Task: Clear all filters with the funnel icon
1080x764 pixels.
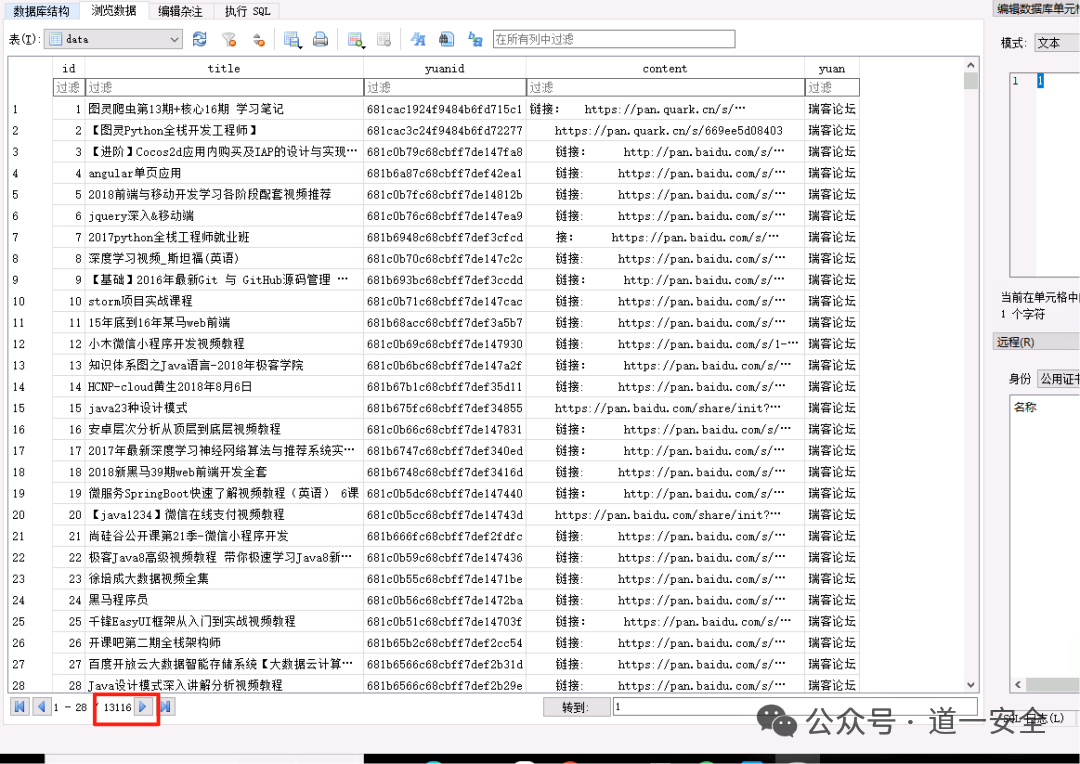Action: (x=229, y=39)
